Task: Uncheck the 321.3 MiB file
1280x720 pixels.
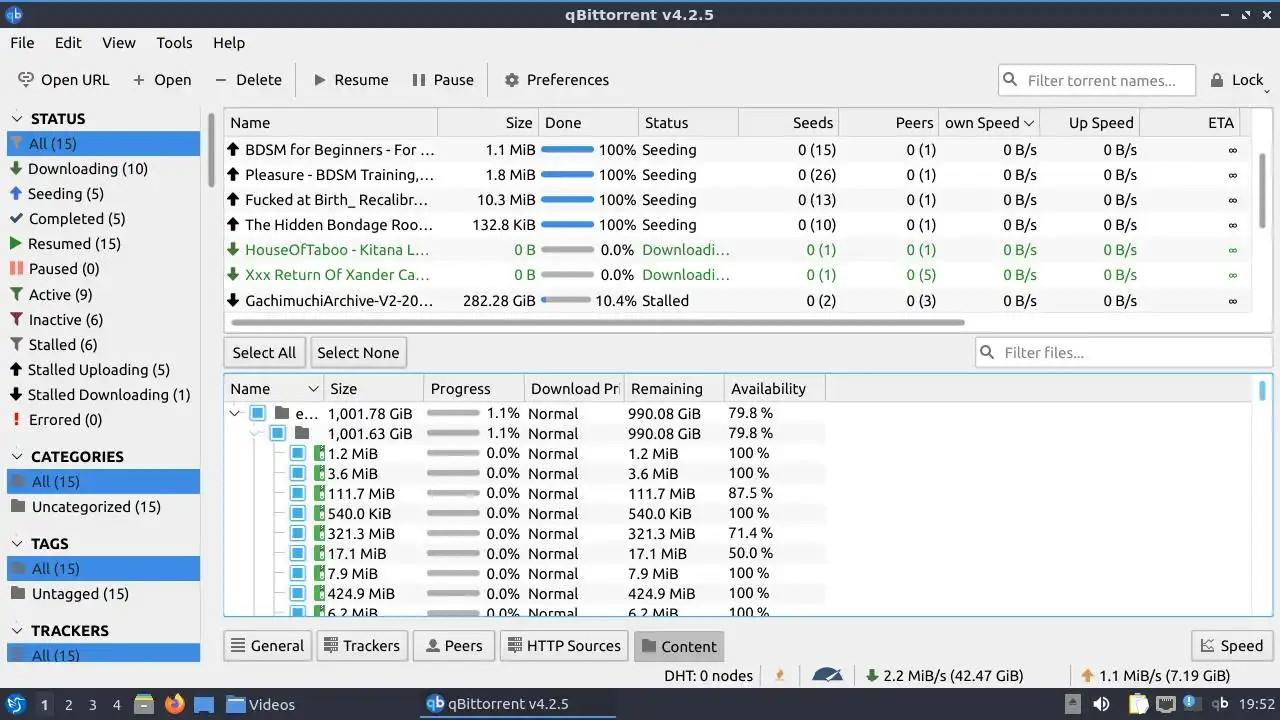Action: click(298, 533)
